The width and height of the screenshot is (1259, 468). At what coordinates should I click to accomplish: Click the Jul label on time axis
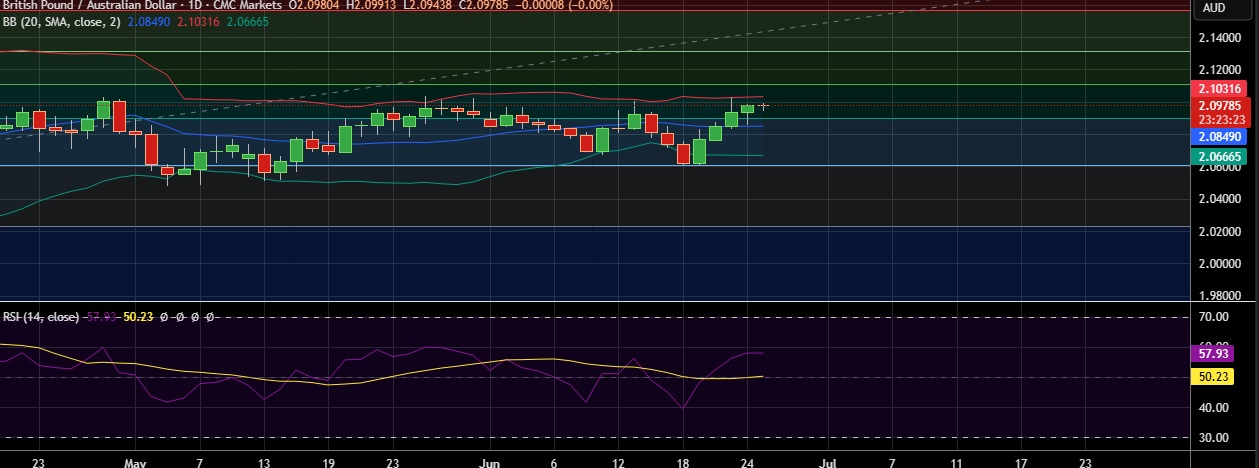pyautogui.click(x=829, y=462)
